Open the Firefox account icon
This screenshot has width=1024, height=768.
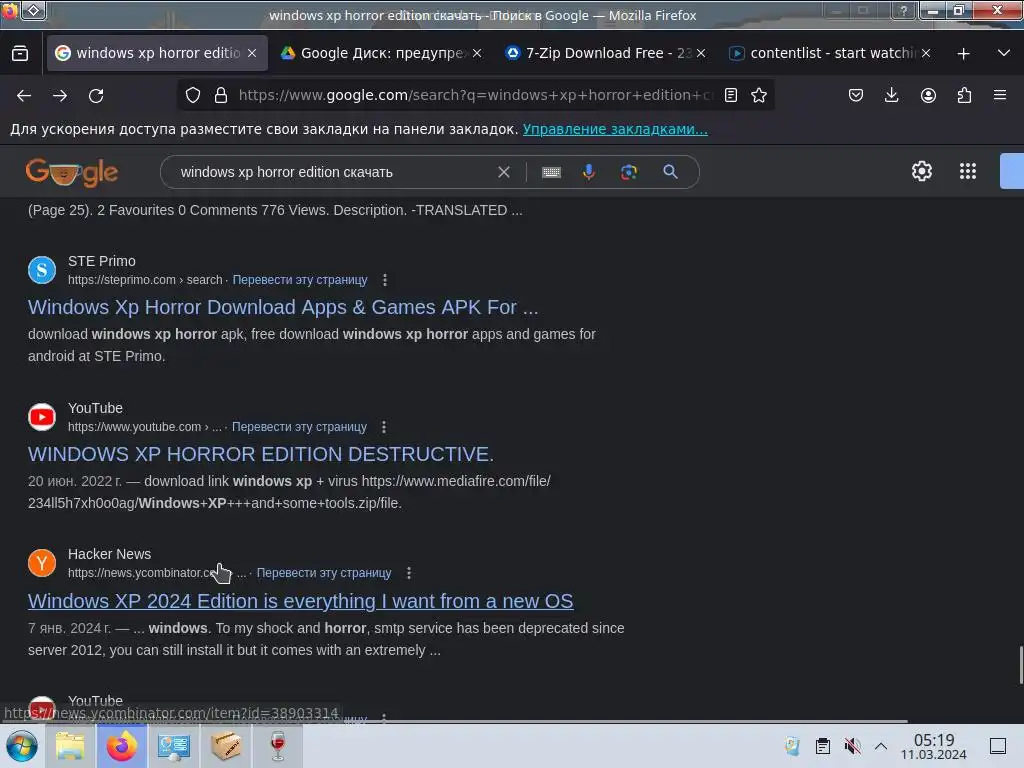click(x=928, y=95)
